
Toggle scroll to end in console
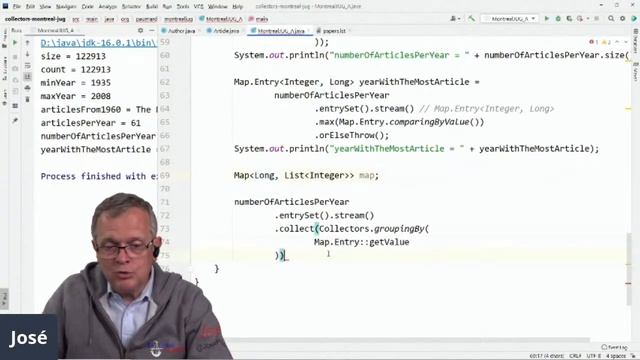point(27,77)
